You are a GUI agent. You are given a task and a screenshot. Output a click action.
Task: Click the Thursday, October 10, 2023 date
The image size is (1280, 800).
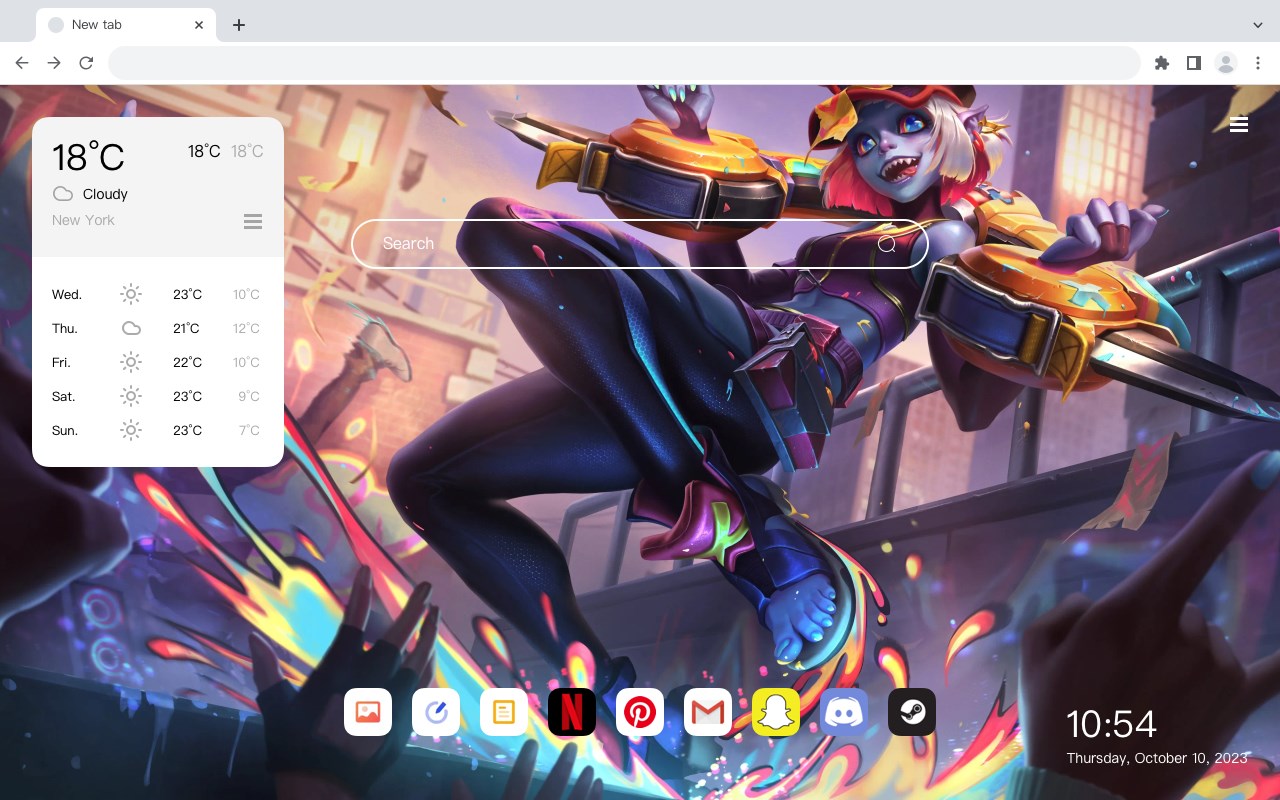[x=1157, y=758]
